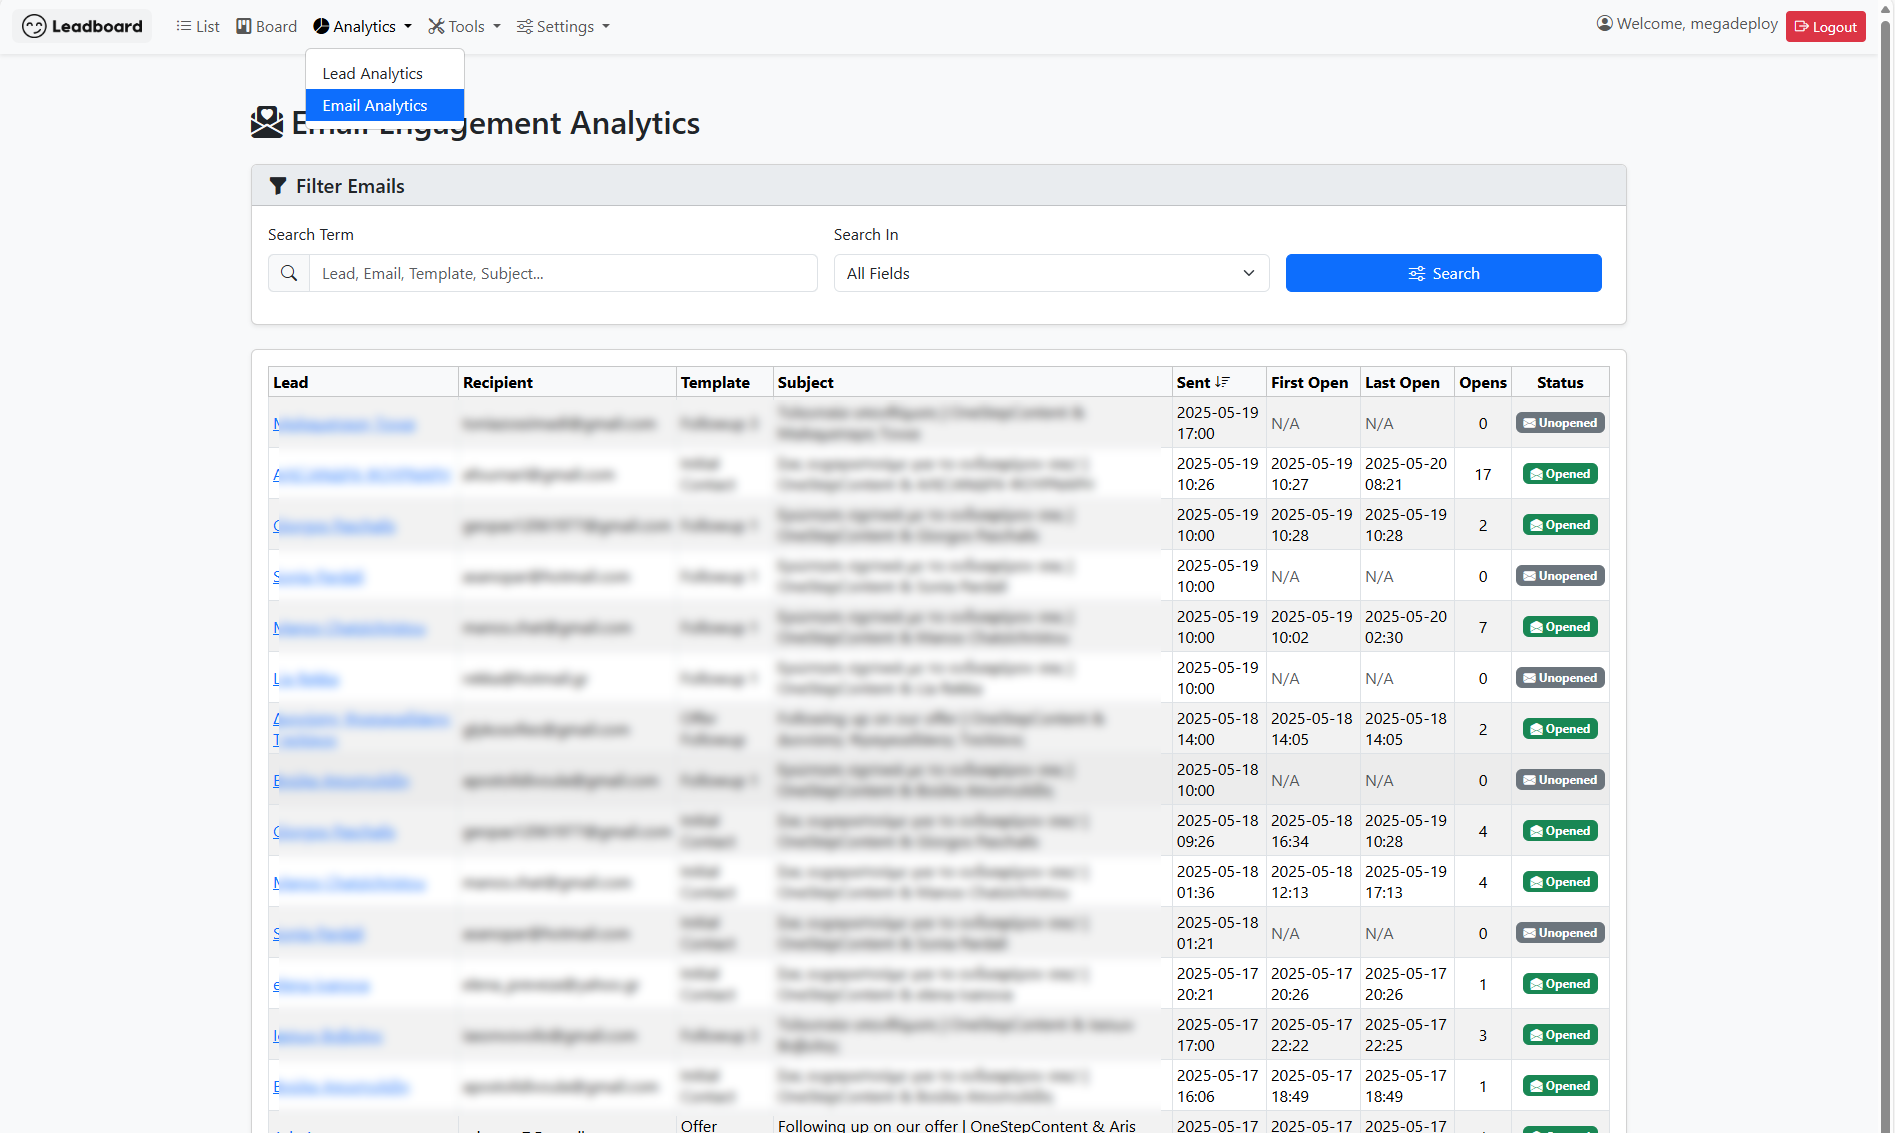Click the Sent column sort icon
1895x1133 pixels.
coord(1222,382)
